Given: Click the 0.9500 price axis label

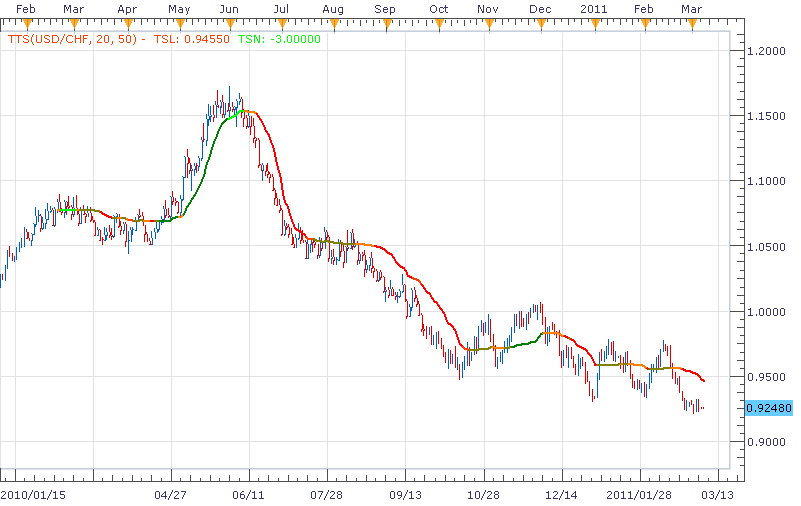Looking at the screenshot, I should 766,377.
